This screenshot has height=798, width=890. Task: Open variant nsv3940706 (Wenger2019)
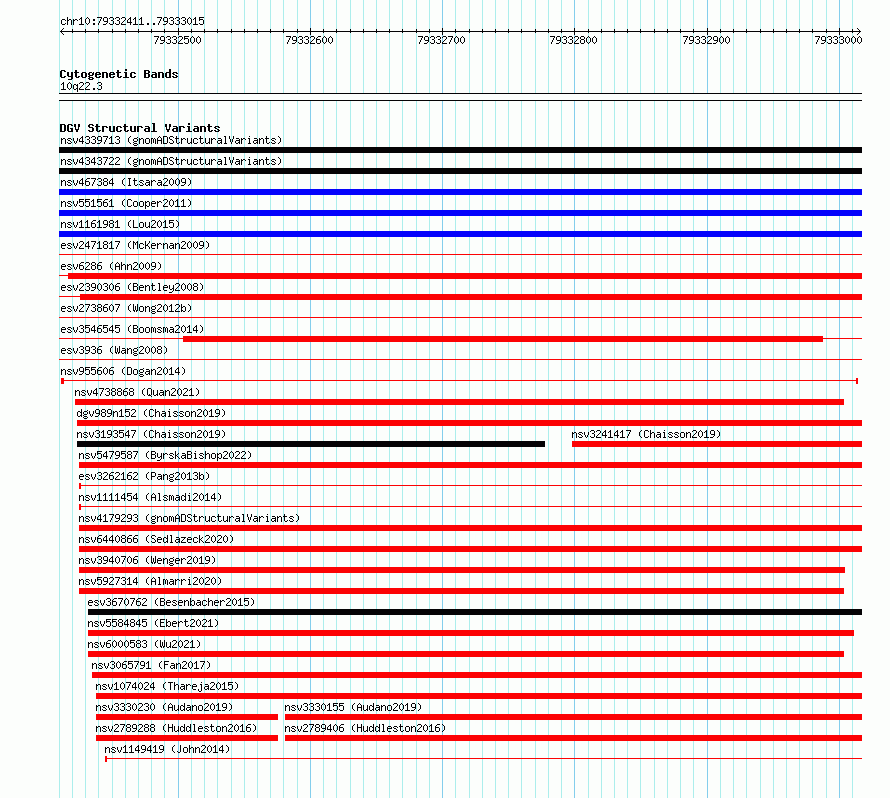point(148,560)
